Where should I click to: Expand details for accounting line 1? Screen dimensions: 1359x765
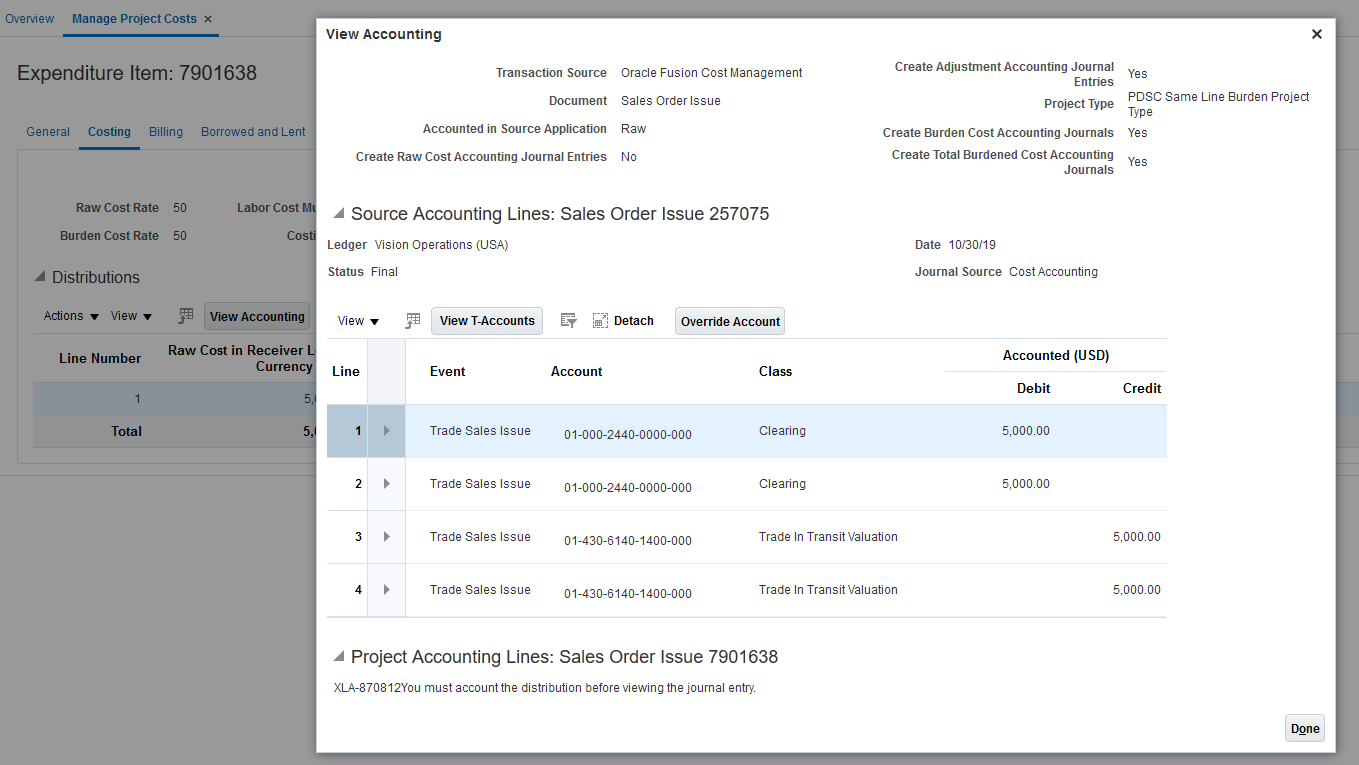pos(386,431)
